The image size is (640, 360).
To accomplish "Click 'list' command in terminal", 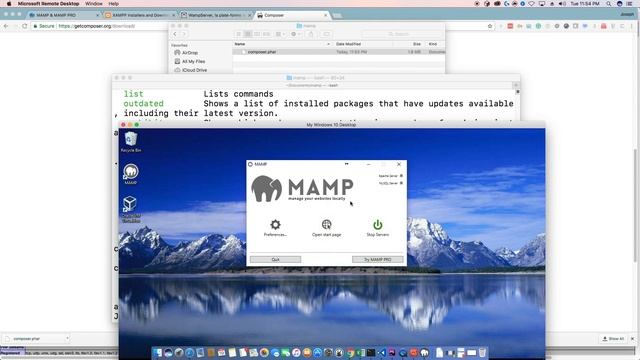I will point(133,94).
